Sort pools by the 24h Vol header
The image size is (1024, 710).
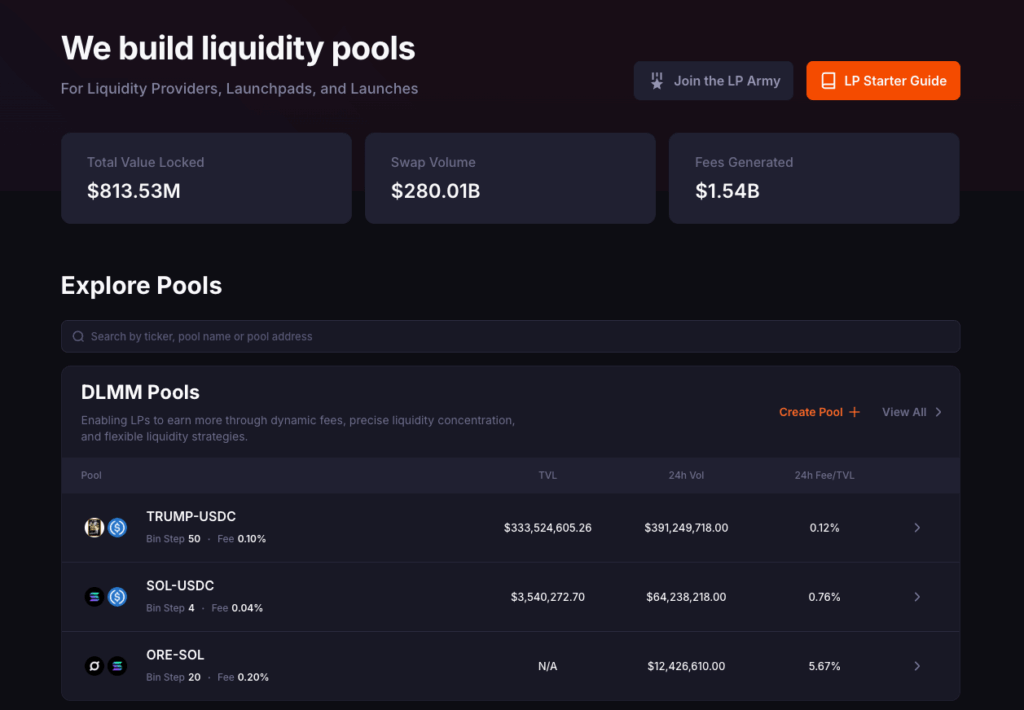coord(686,475)
